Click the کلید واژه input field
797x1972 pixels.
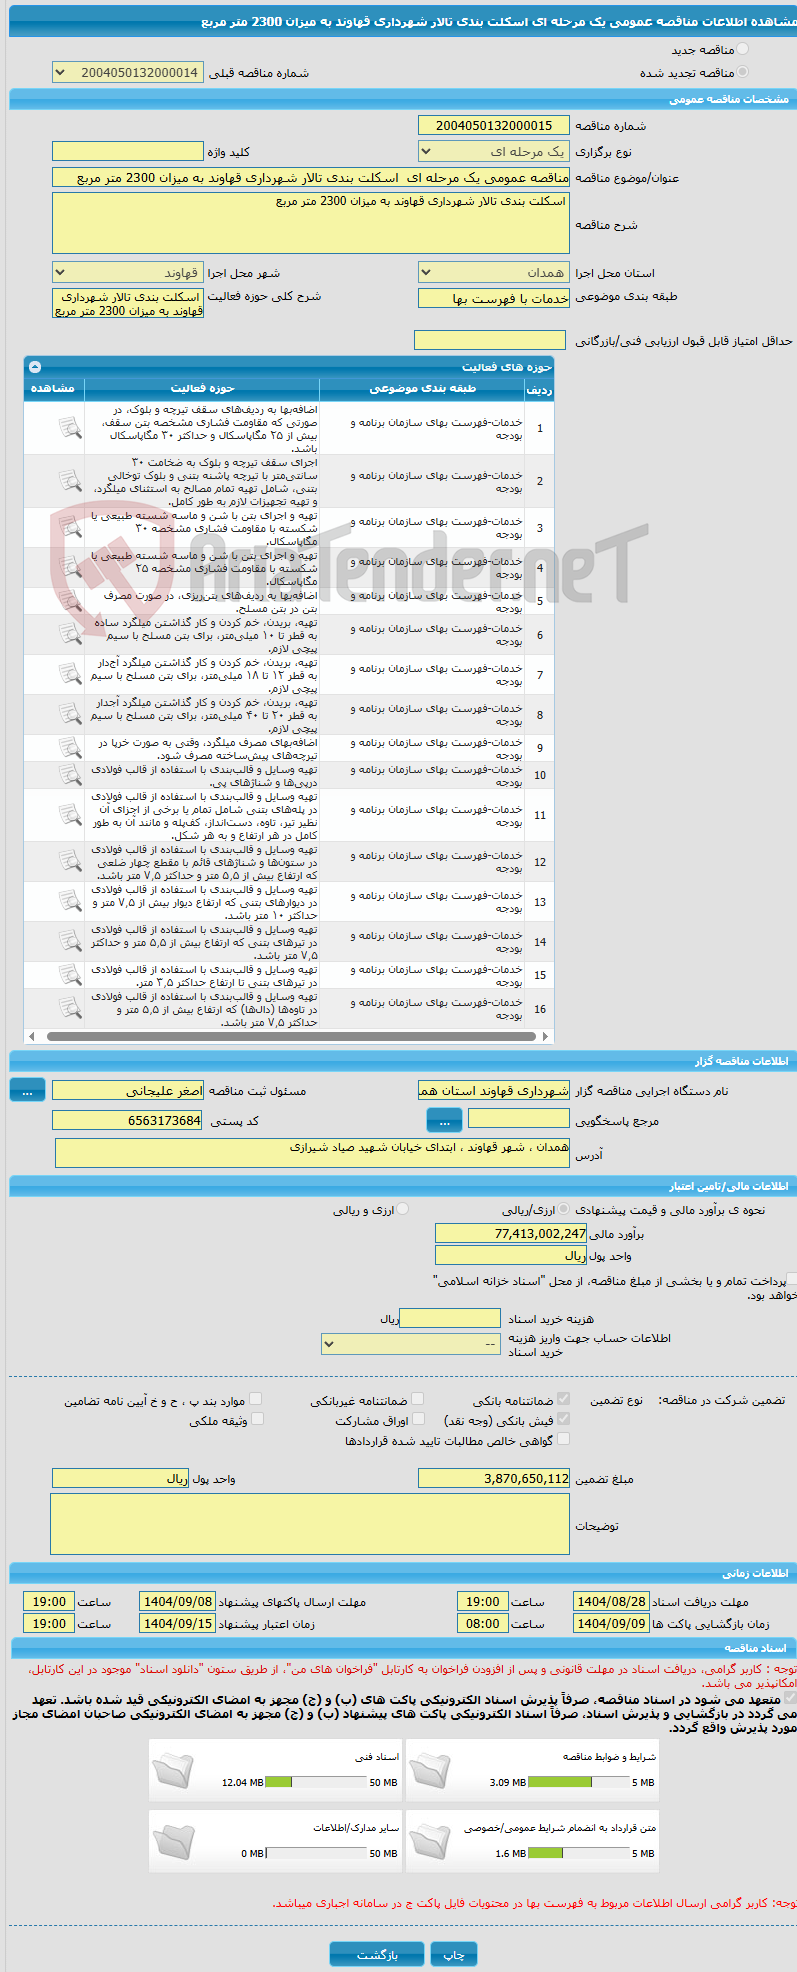pos(128,151)
